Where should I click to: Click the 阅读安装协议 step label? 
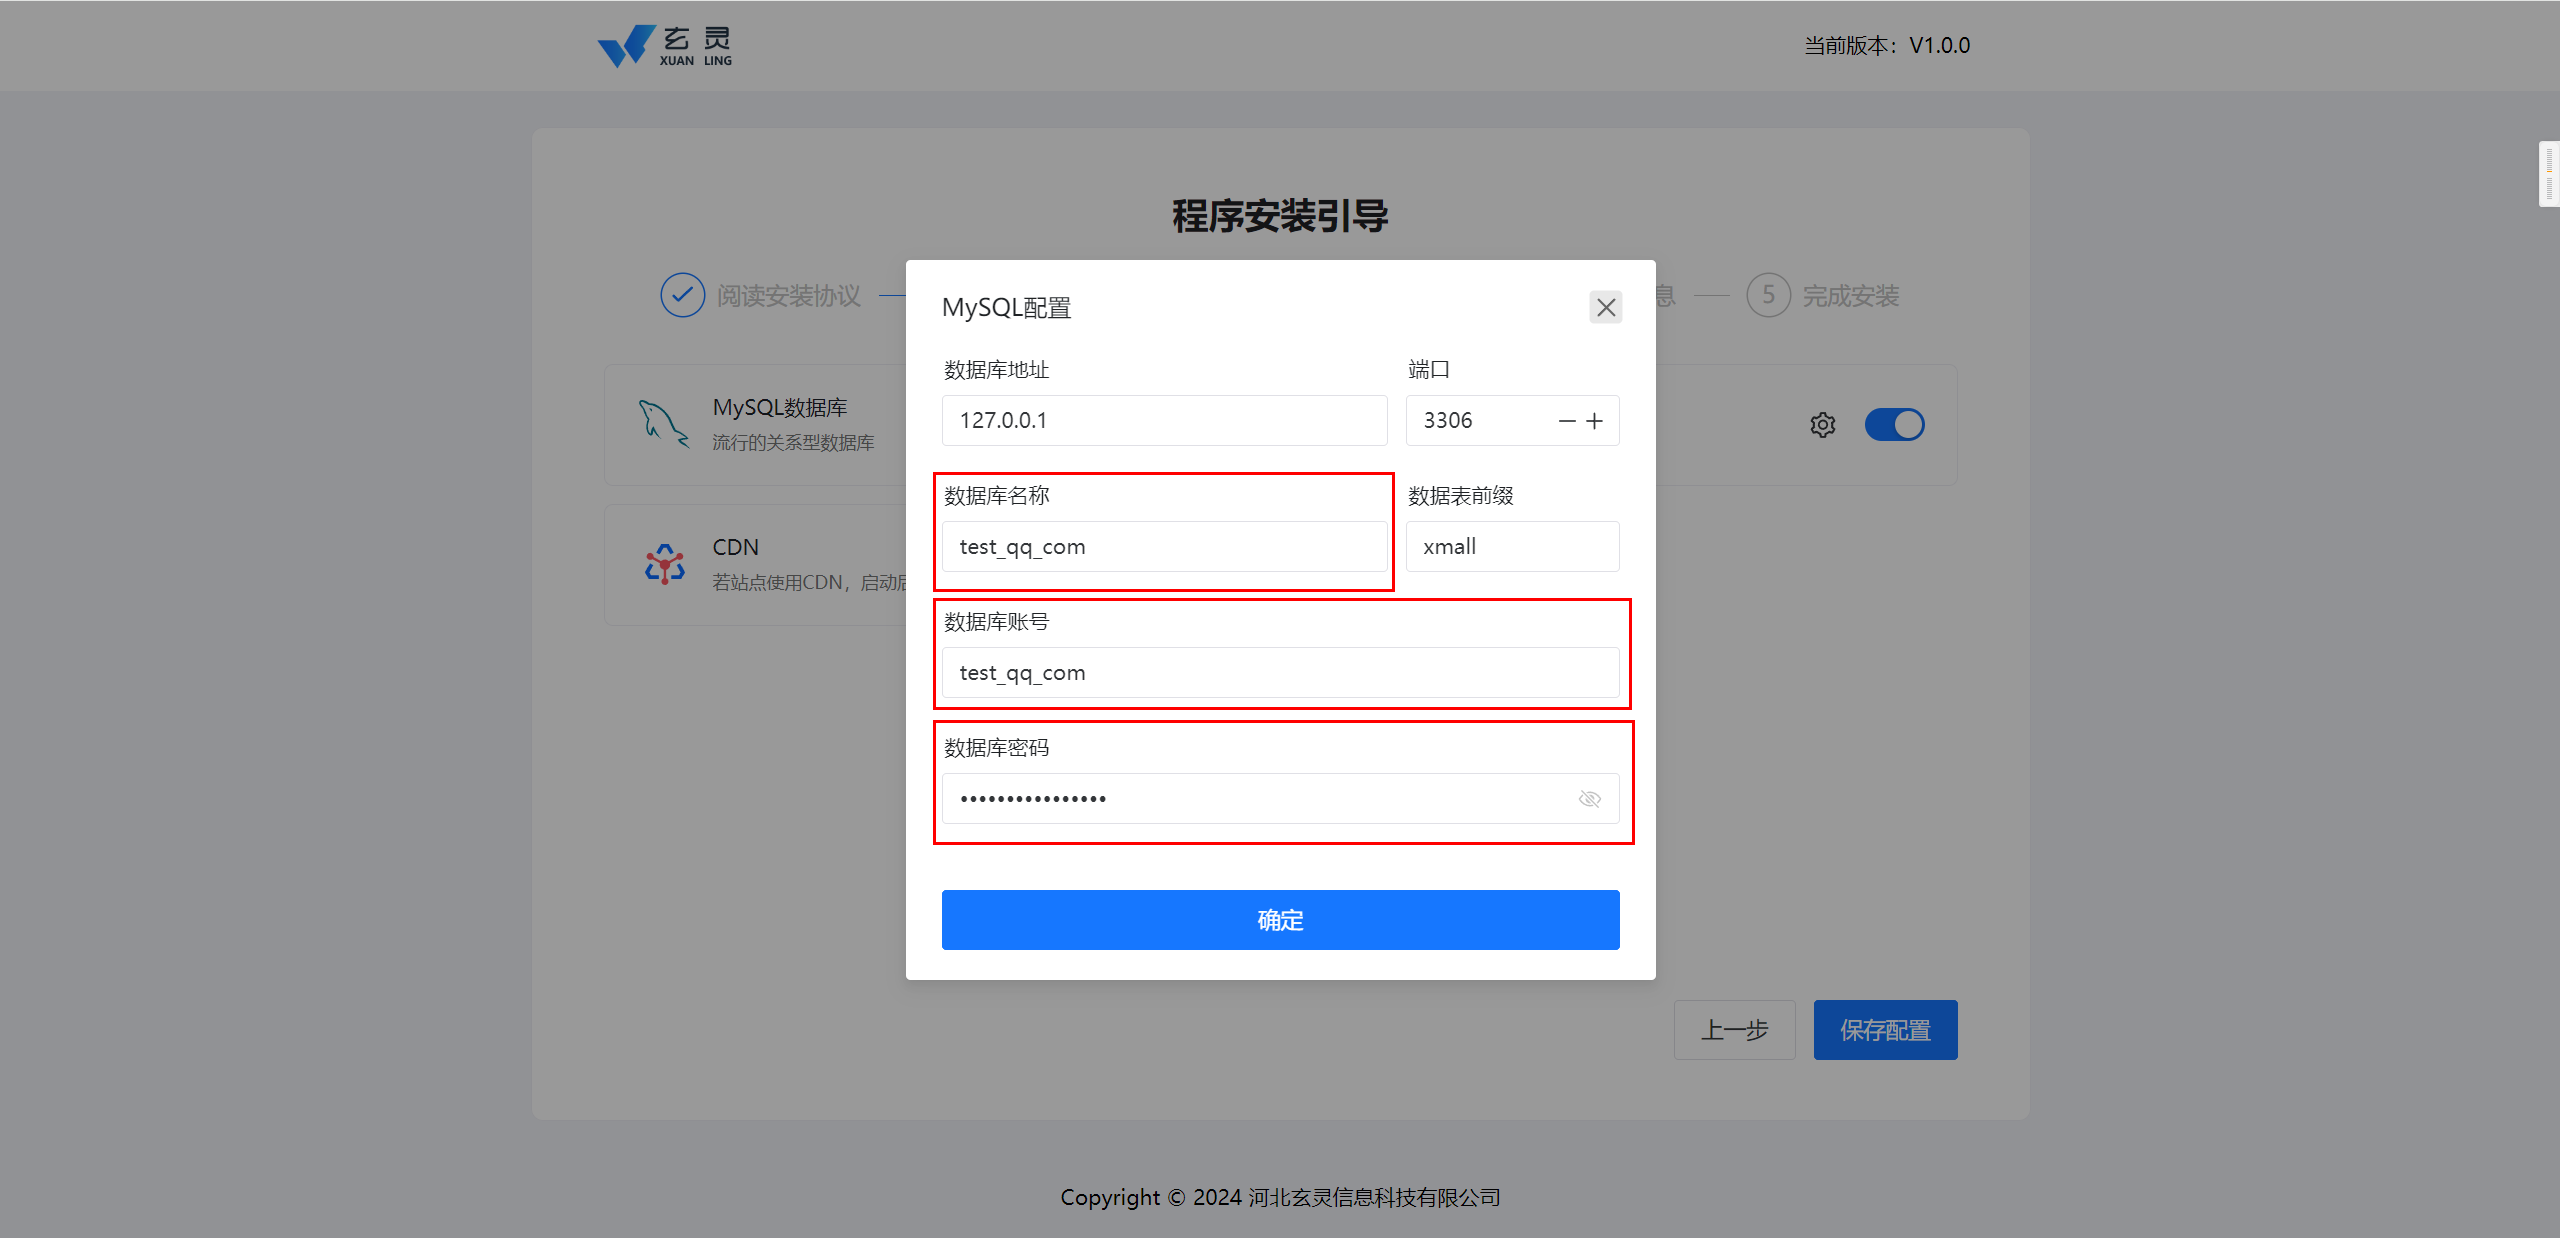coord(788,296)
